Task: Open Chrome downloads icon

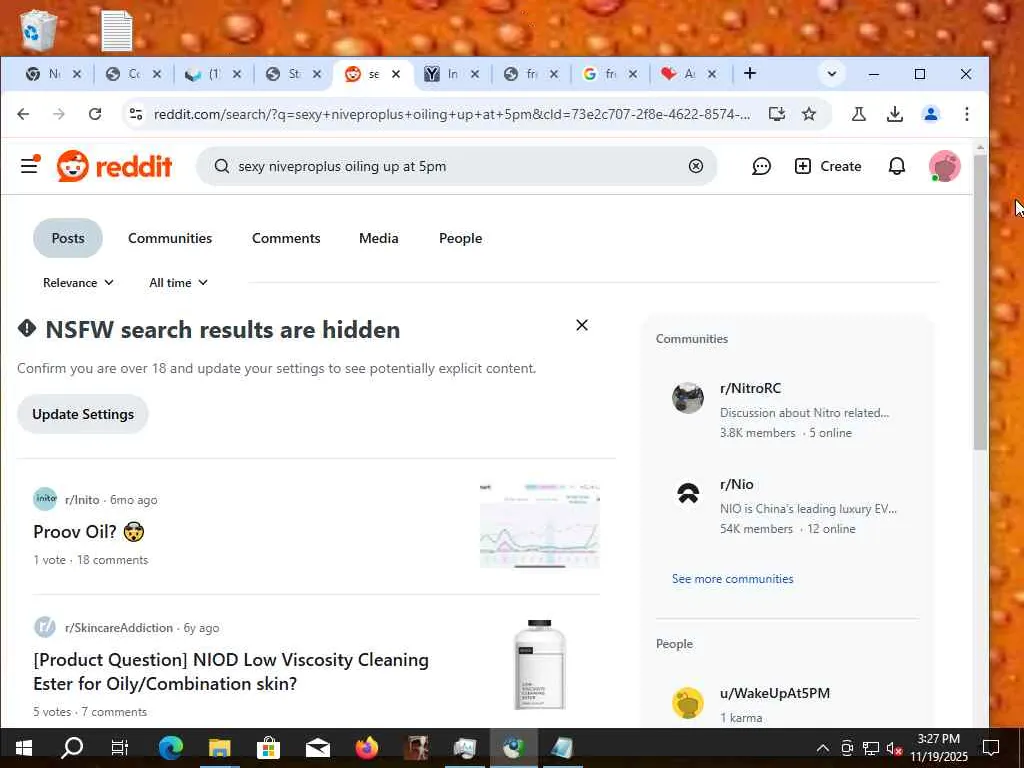Action: tap(895, 114)
